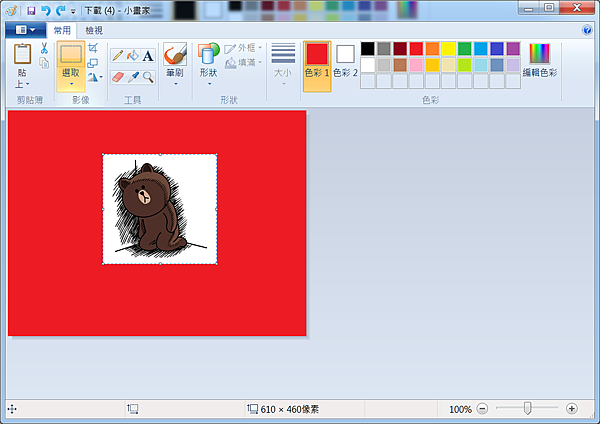Pick the black color swatch

pos(368,49)
